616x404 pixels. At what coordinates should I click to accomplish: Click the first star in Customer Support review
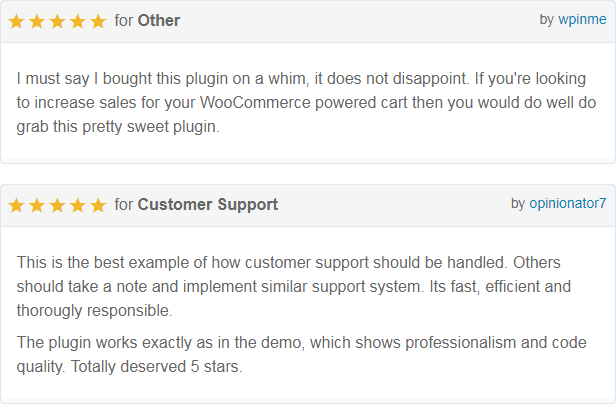pos(16,205)
